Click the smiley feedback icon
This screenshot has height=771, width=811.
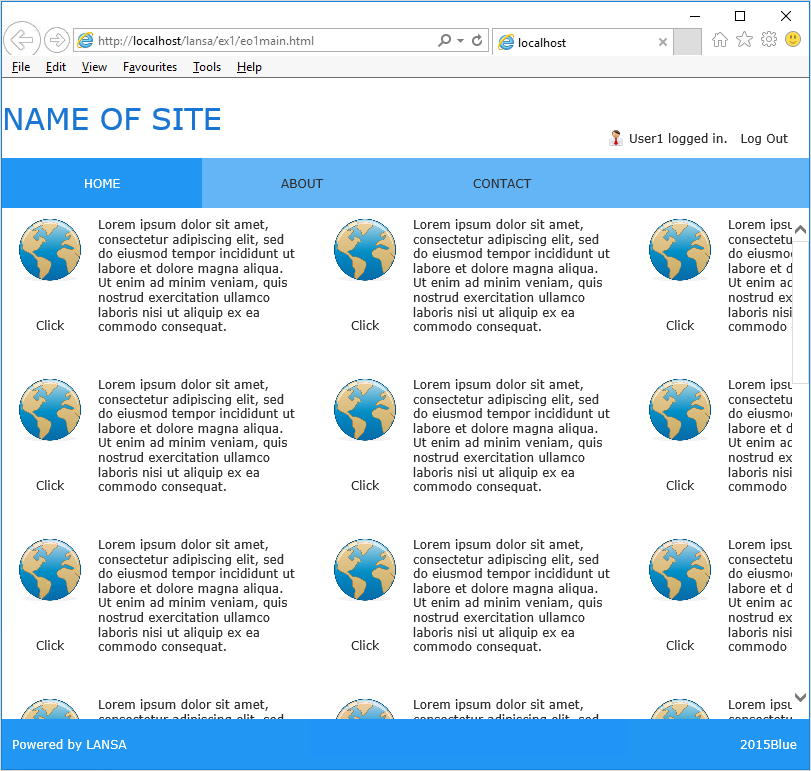coord(793,39)
